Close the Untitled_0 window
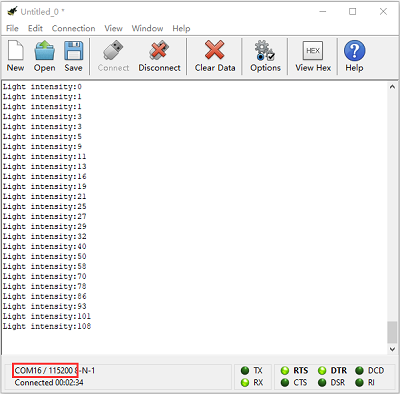Viewport: 400px width, 394px height. [x=383, y=11]
